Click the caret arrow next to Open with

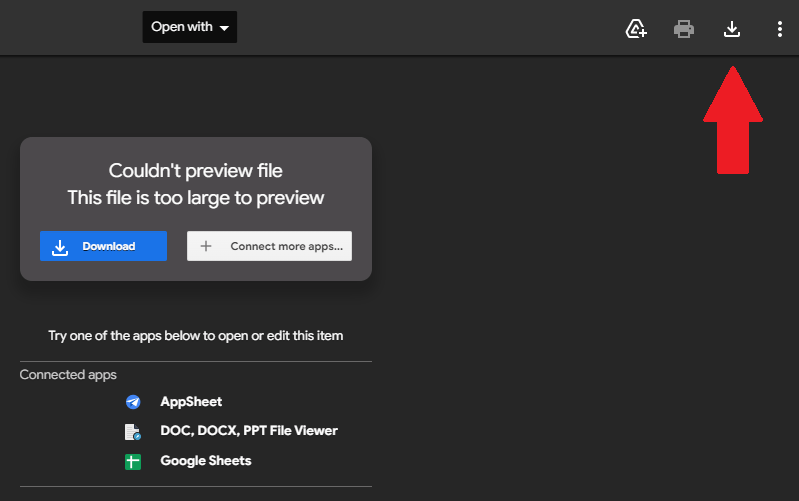(x=224, y=29)
